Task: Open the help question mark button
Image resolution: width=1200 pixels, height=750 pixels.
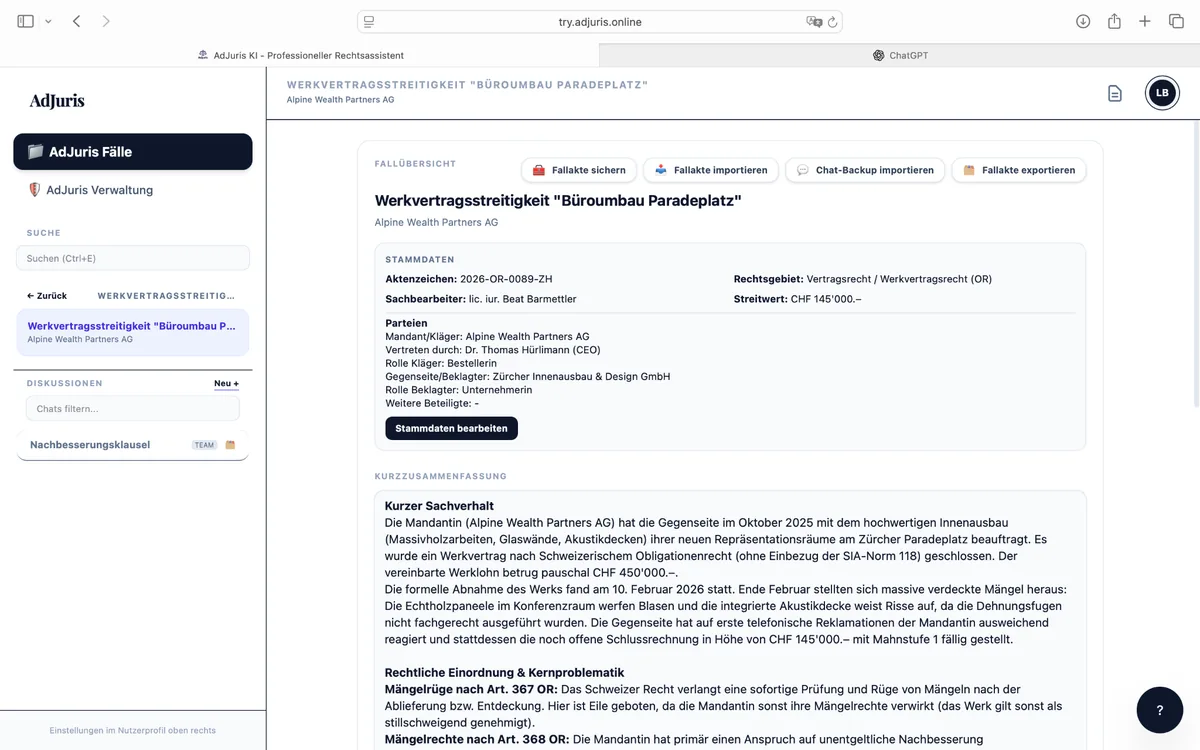Action: point(1160,710)
